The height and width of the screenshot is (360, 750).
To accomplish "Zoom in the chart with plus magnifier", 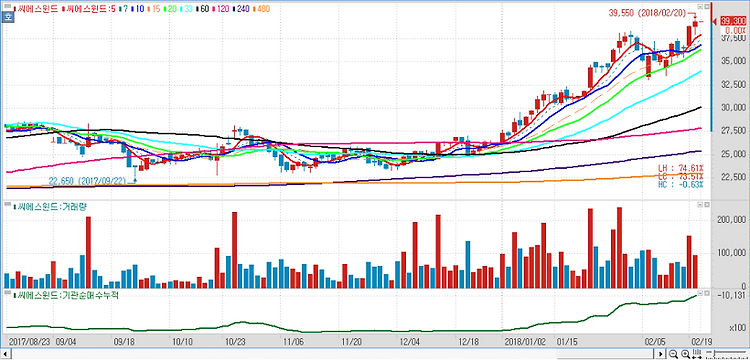I will (685, 354).
